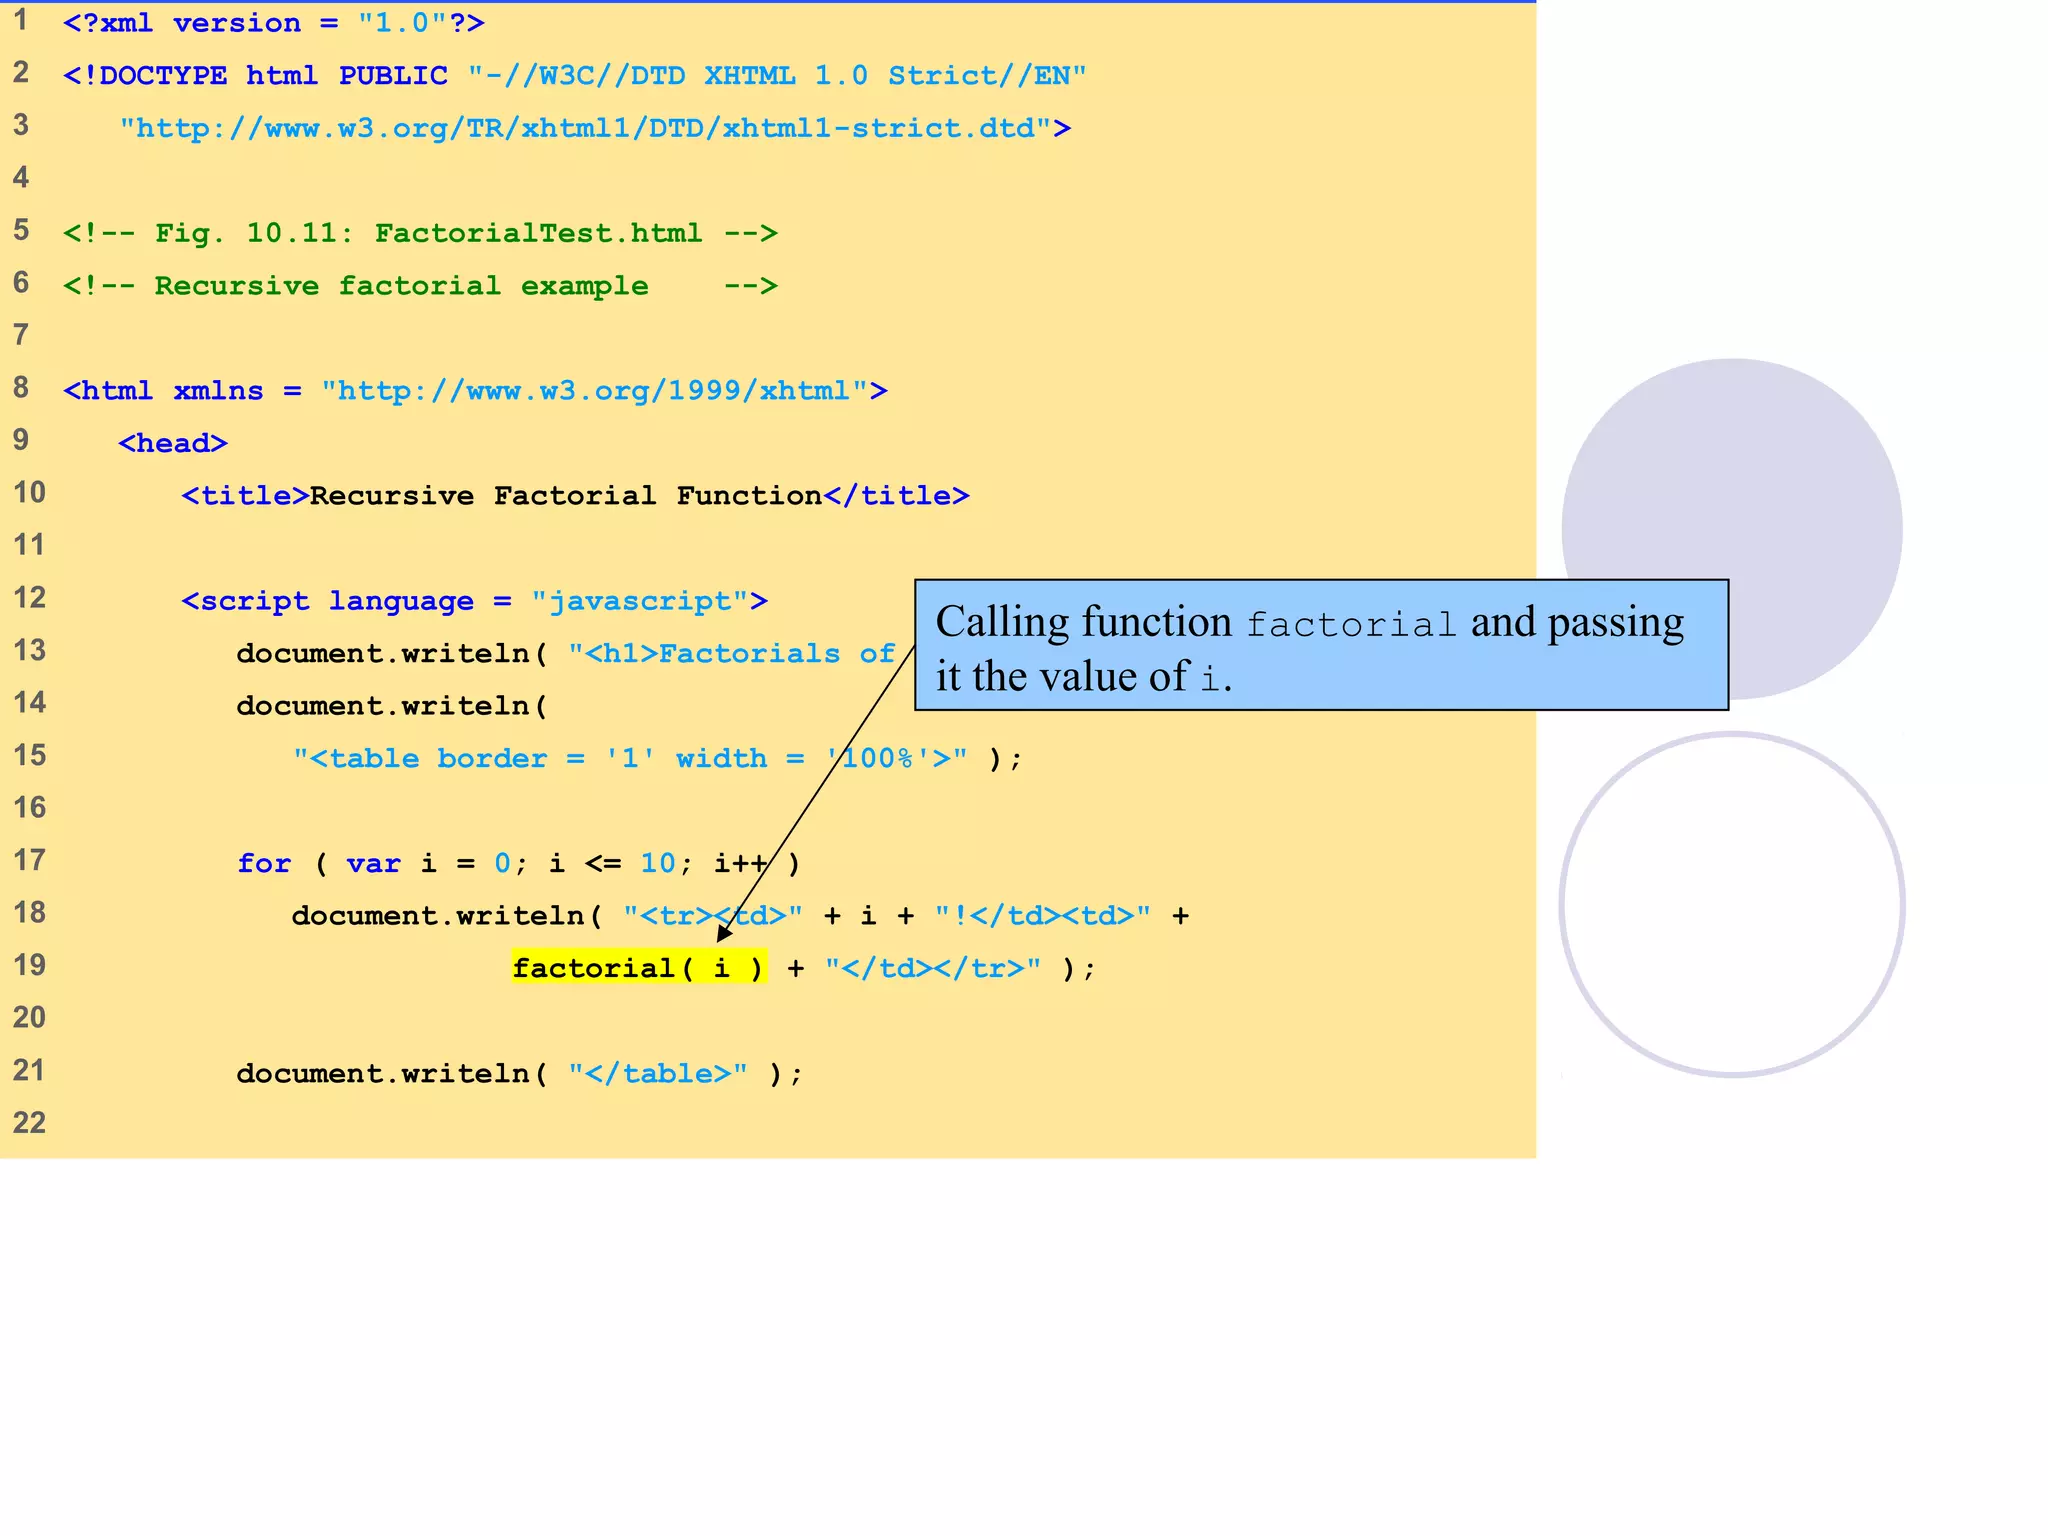
Task: Click the highlighted factorial( i ) call
Action: click(x=638, y=968)
